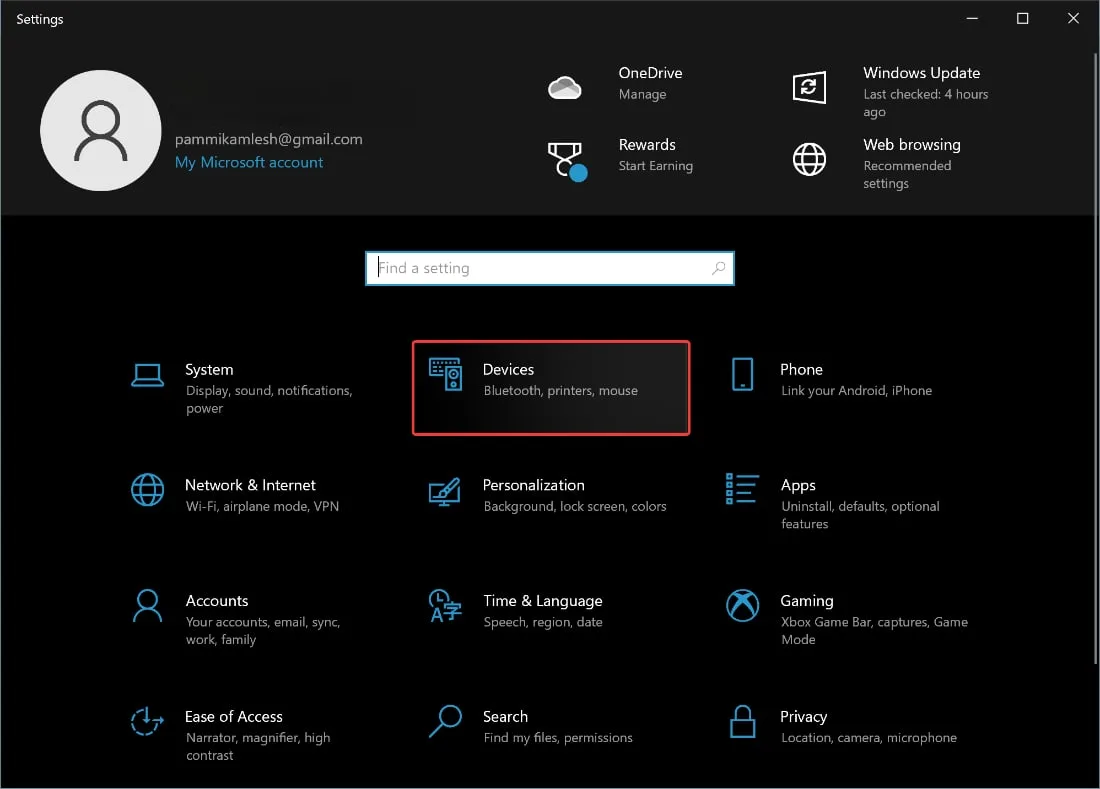Click the OneDrive title text
Image resolution: width=1100 pixels, height=789 pixels.
point(650,73)
